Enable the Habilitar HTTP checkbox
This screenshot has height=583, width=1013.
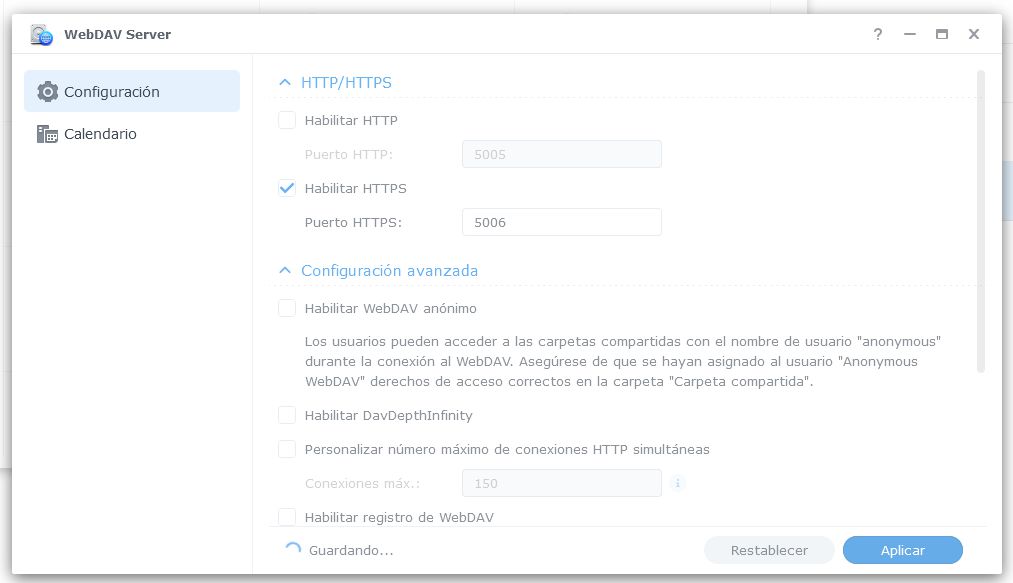(287, 121)
